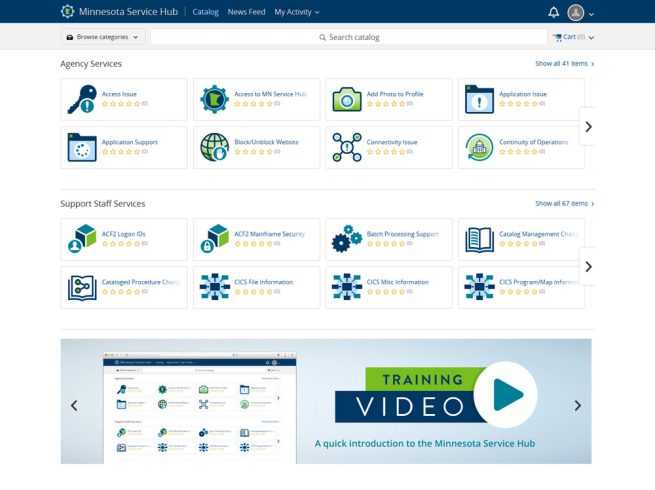Viewport: 655px width, 490px height.
Task: Click the ACF2 Mainframe Security lock cube icon
Action: pyautogui.click(x=214, y=239)
